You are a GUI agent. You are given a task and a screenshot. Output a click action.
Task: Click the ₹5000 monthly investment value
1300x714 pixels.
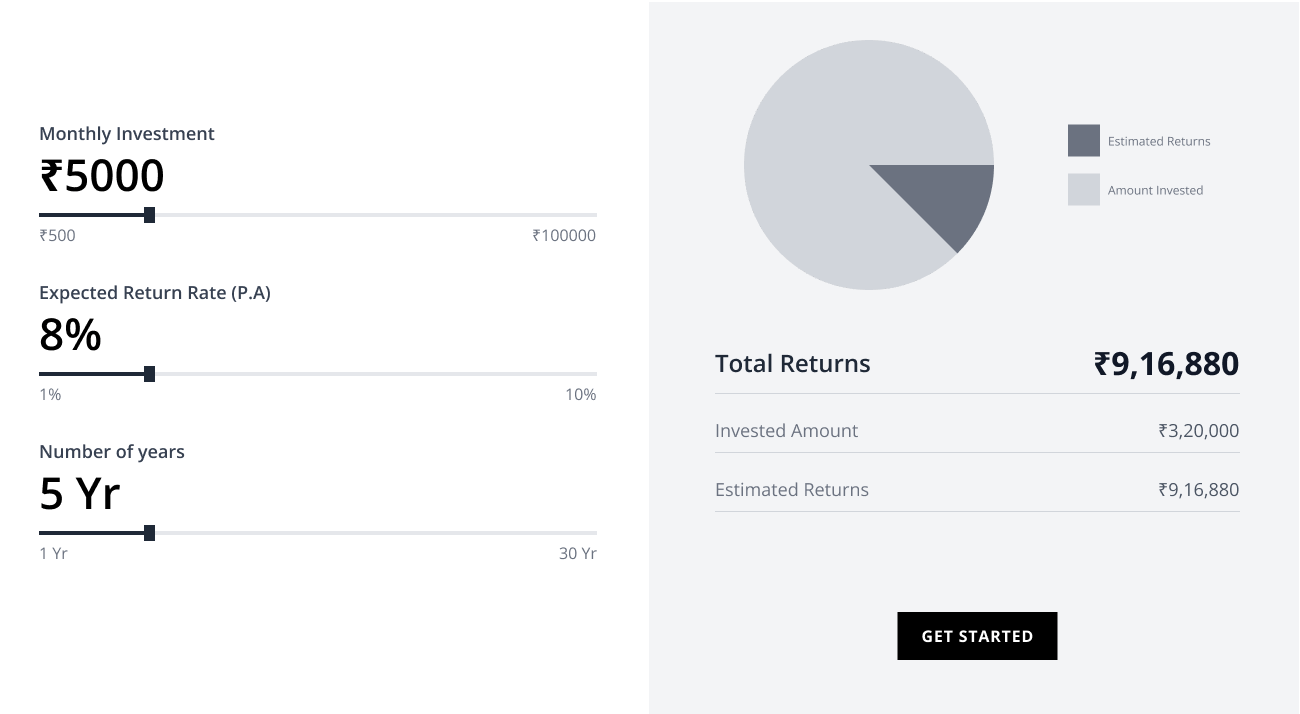[102, 176]
